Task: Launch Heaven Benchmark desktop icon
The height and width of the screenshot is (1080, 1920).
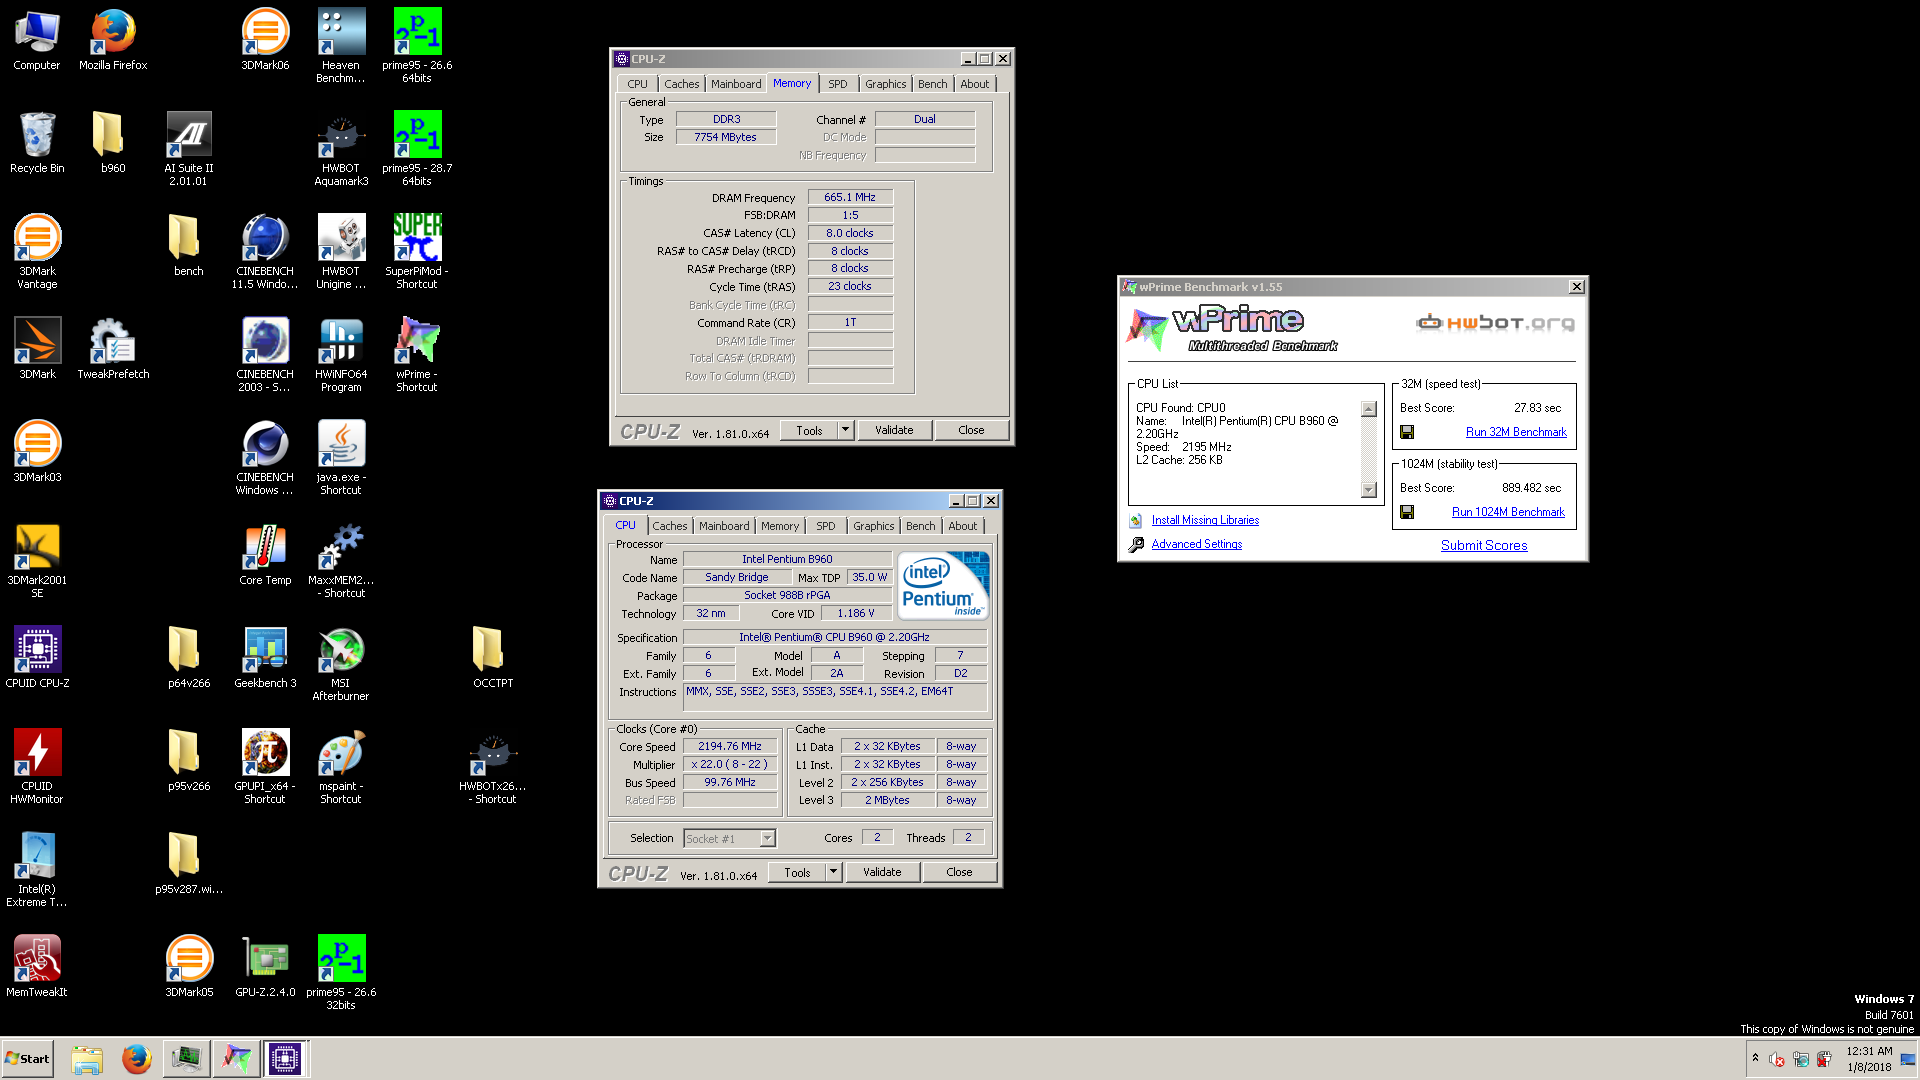Action: click(x=341, y=45)
